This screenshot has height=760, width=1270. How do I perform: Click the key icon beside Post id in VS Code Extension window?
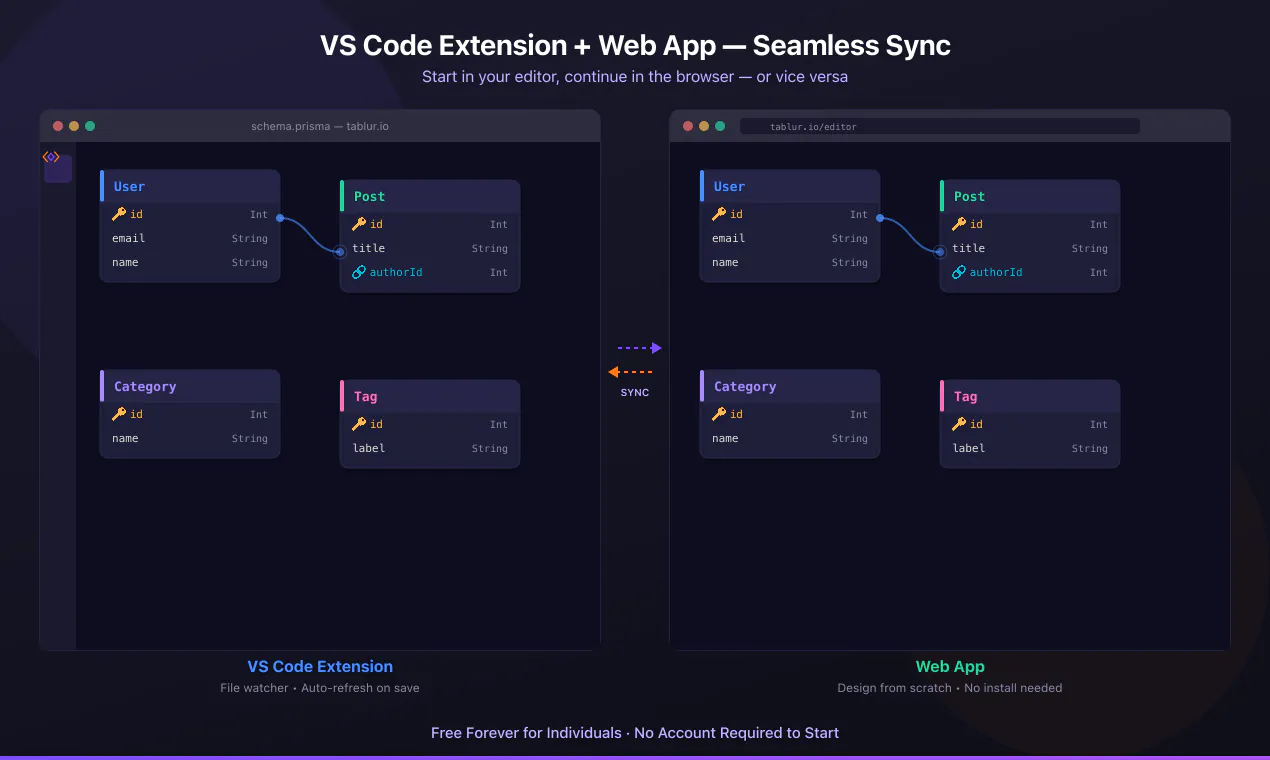coord(359,224)
